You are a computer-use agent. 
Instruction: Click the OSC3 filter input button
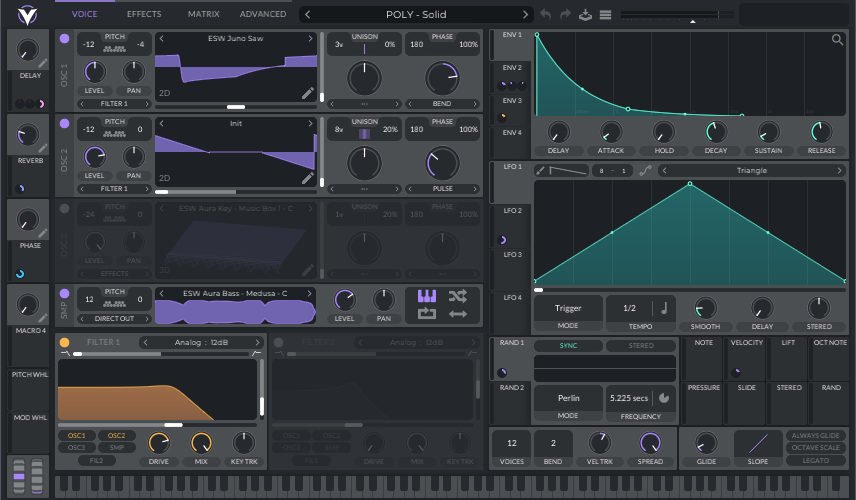click(78, 447)
